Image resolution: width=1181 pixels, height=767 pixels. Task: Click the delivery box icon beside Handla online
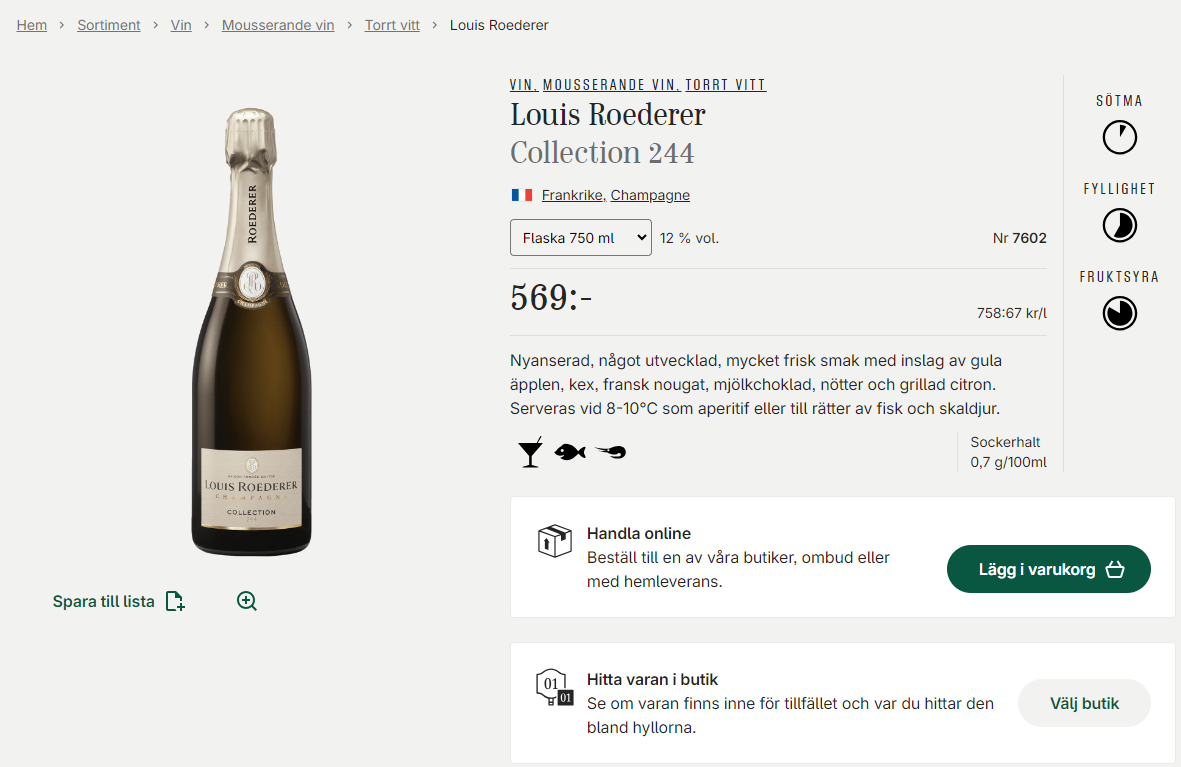[554, 541]
